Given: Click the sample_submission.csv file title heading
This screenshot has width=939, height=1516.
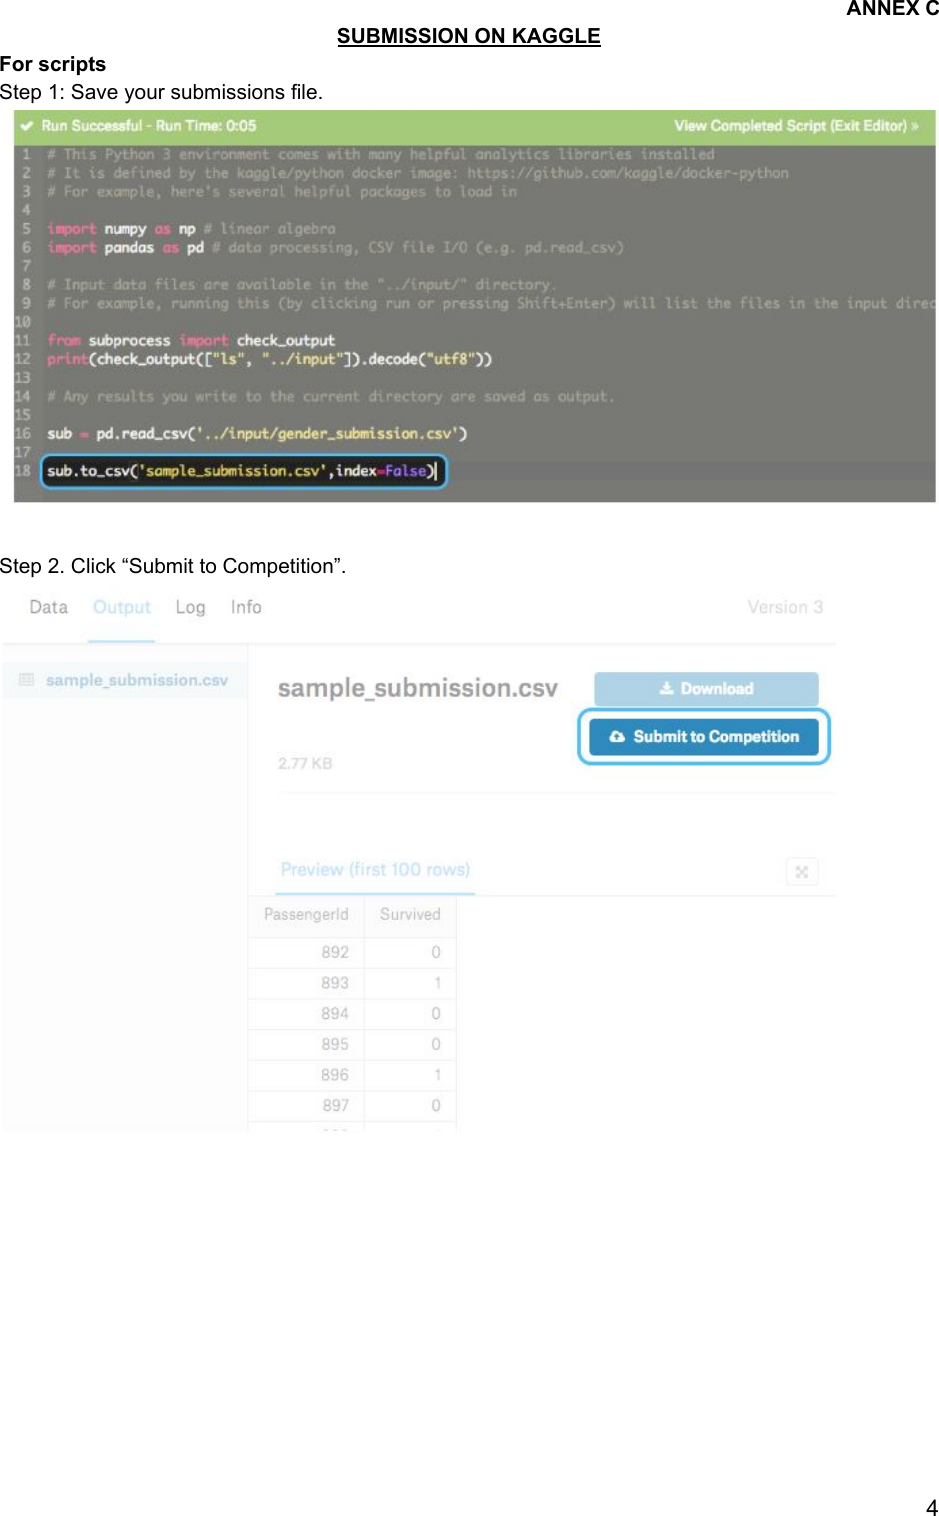Looking at the screenshot, I should [x=418, y=688].
